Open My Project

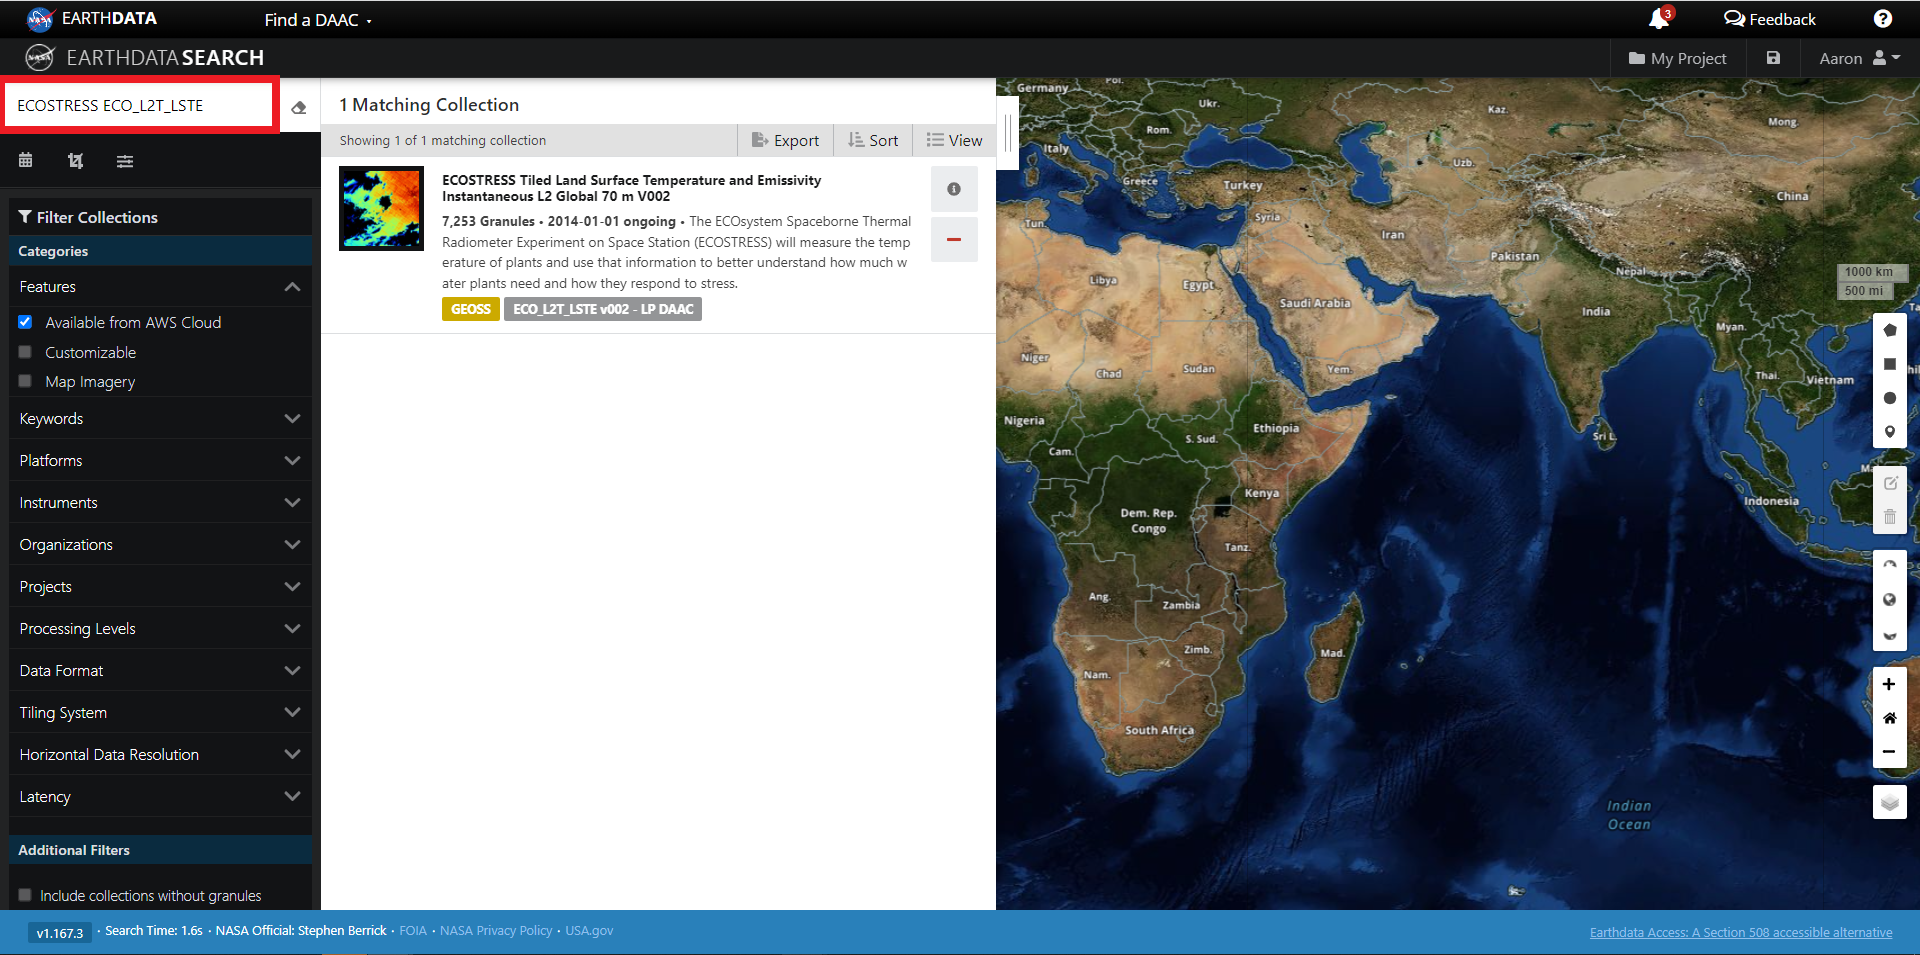(x=1677, y=58)
